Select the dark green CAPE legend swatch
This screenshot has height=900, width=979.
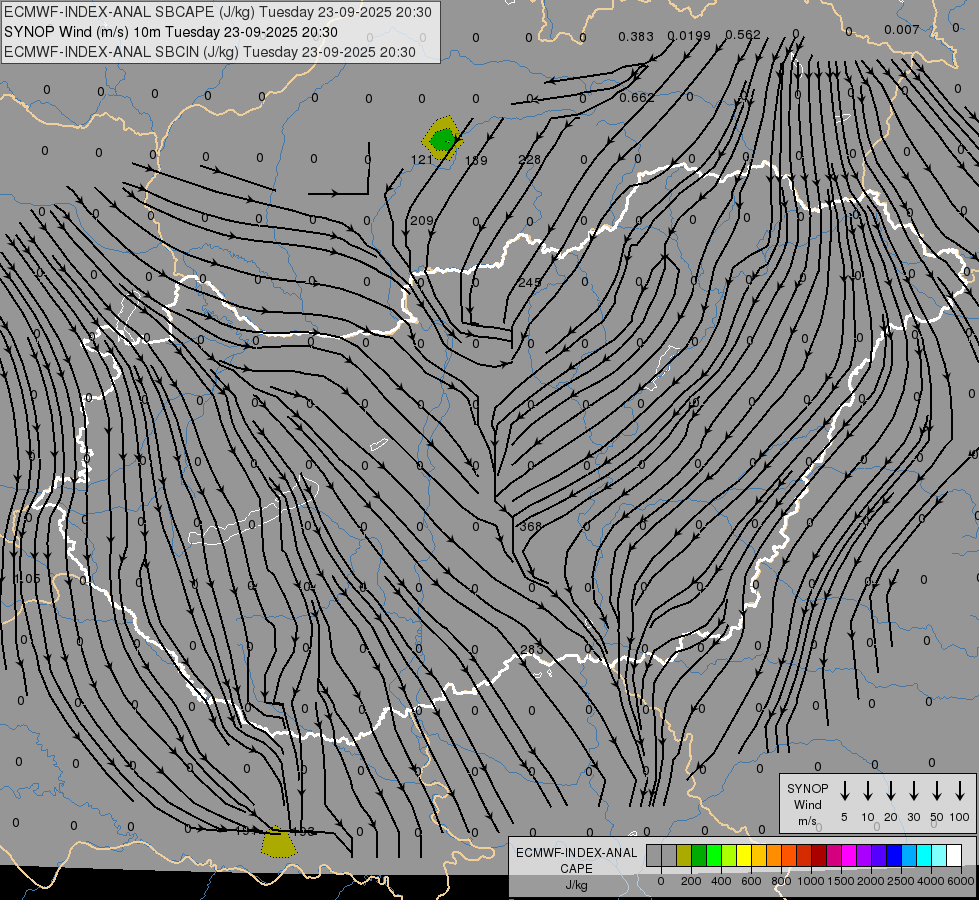[x=699, y=855]
